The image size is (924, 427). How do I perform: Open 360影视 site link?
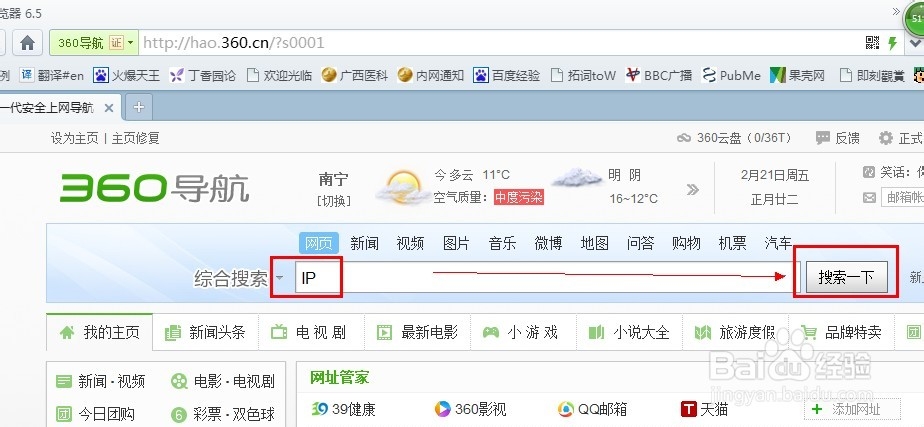point(470,409)
